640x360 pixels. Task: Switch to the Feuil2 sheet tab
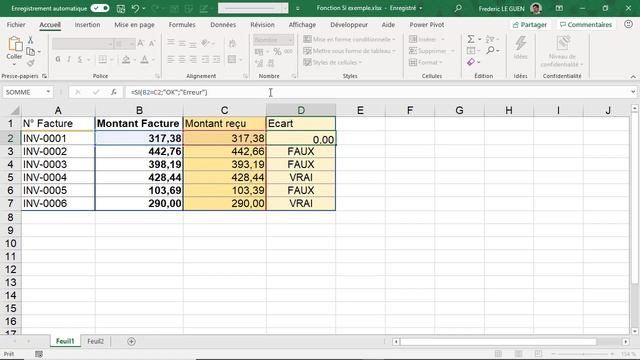coord(95,341)
